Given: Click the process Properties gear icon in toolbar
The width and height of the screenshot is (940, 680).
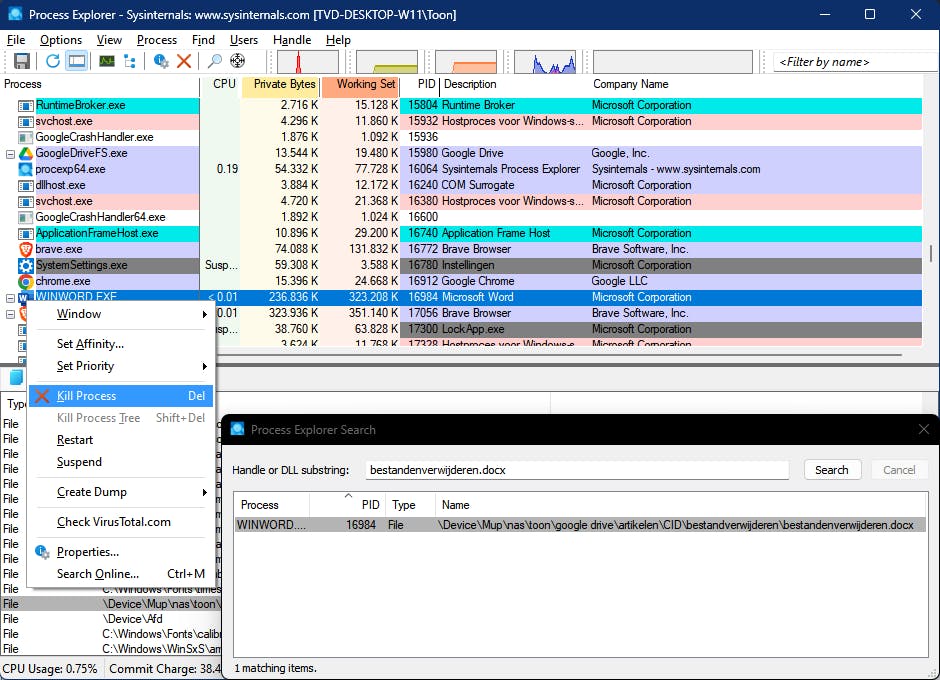Looking at the screenshot, I should (161, 61).
